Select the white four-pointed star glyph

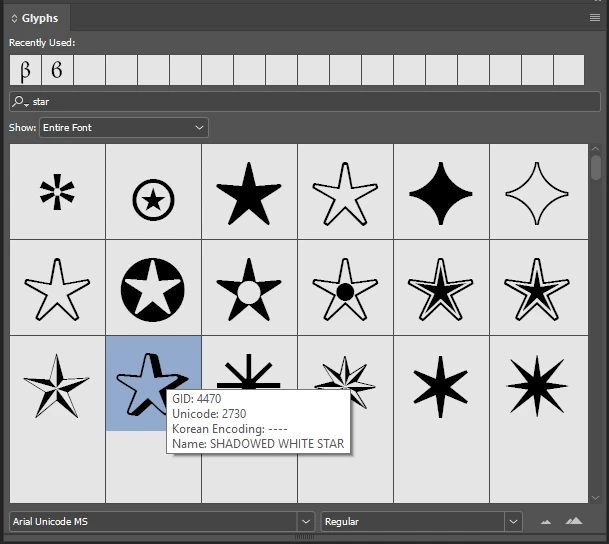[538, 192]
